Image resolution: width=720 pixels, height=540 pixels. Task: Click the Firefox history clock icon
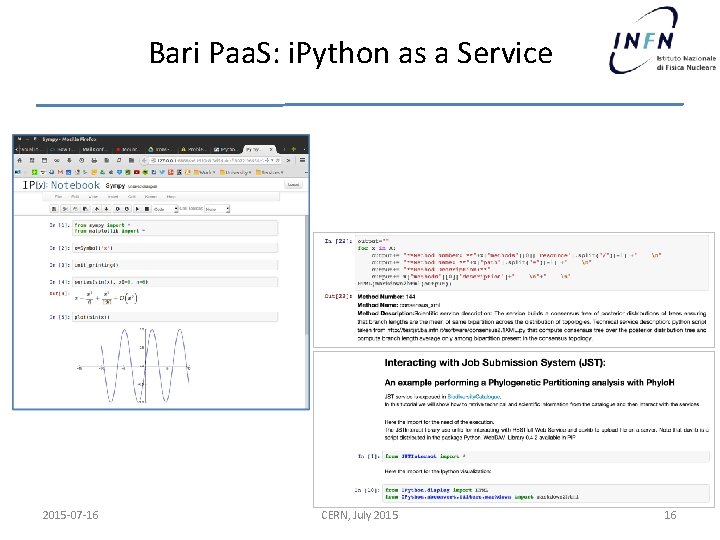(81, 160)
